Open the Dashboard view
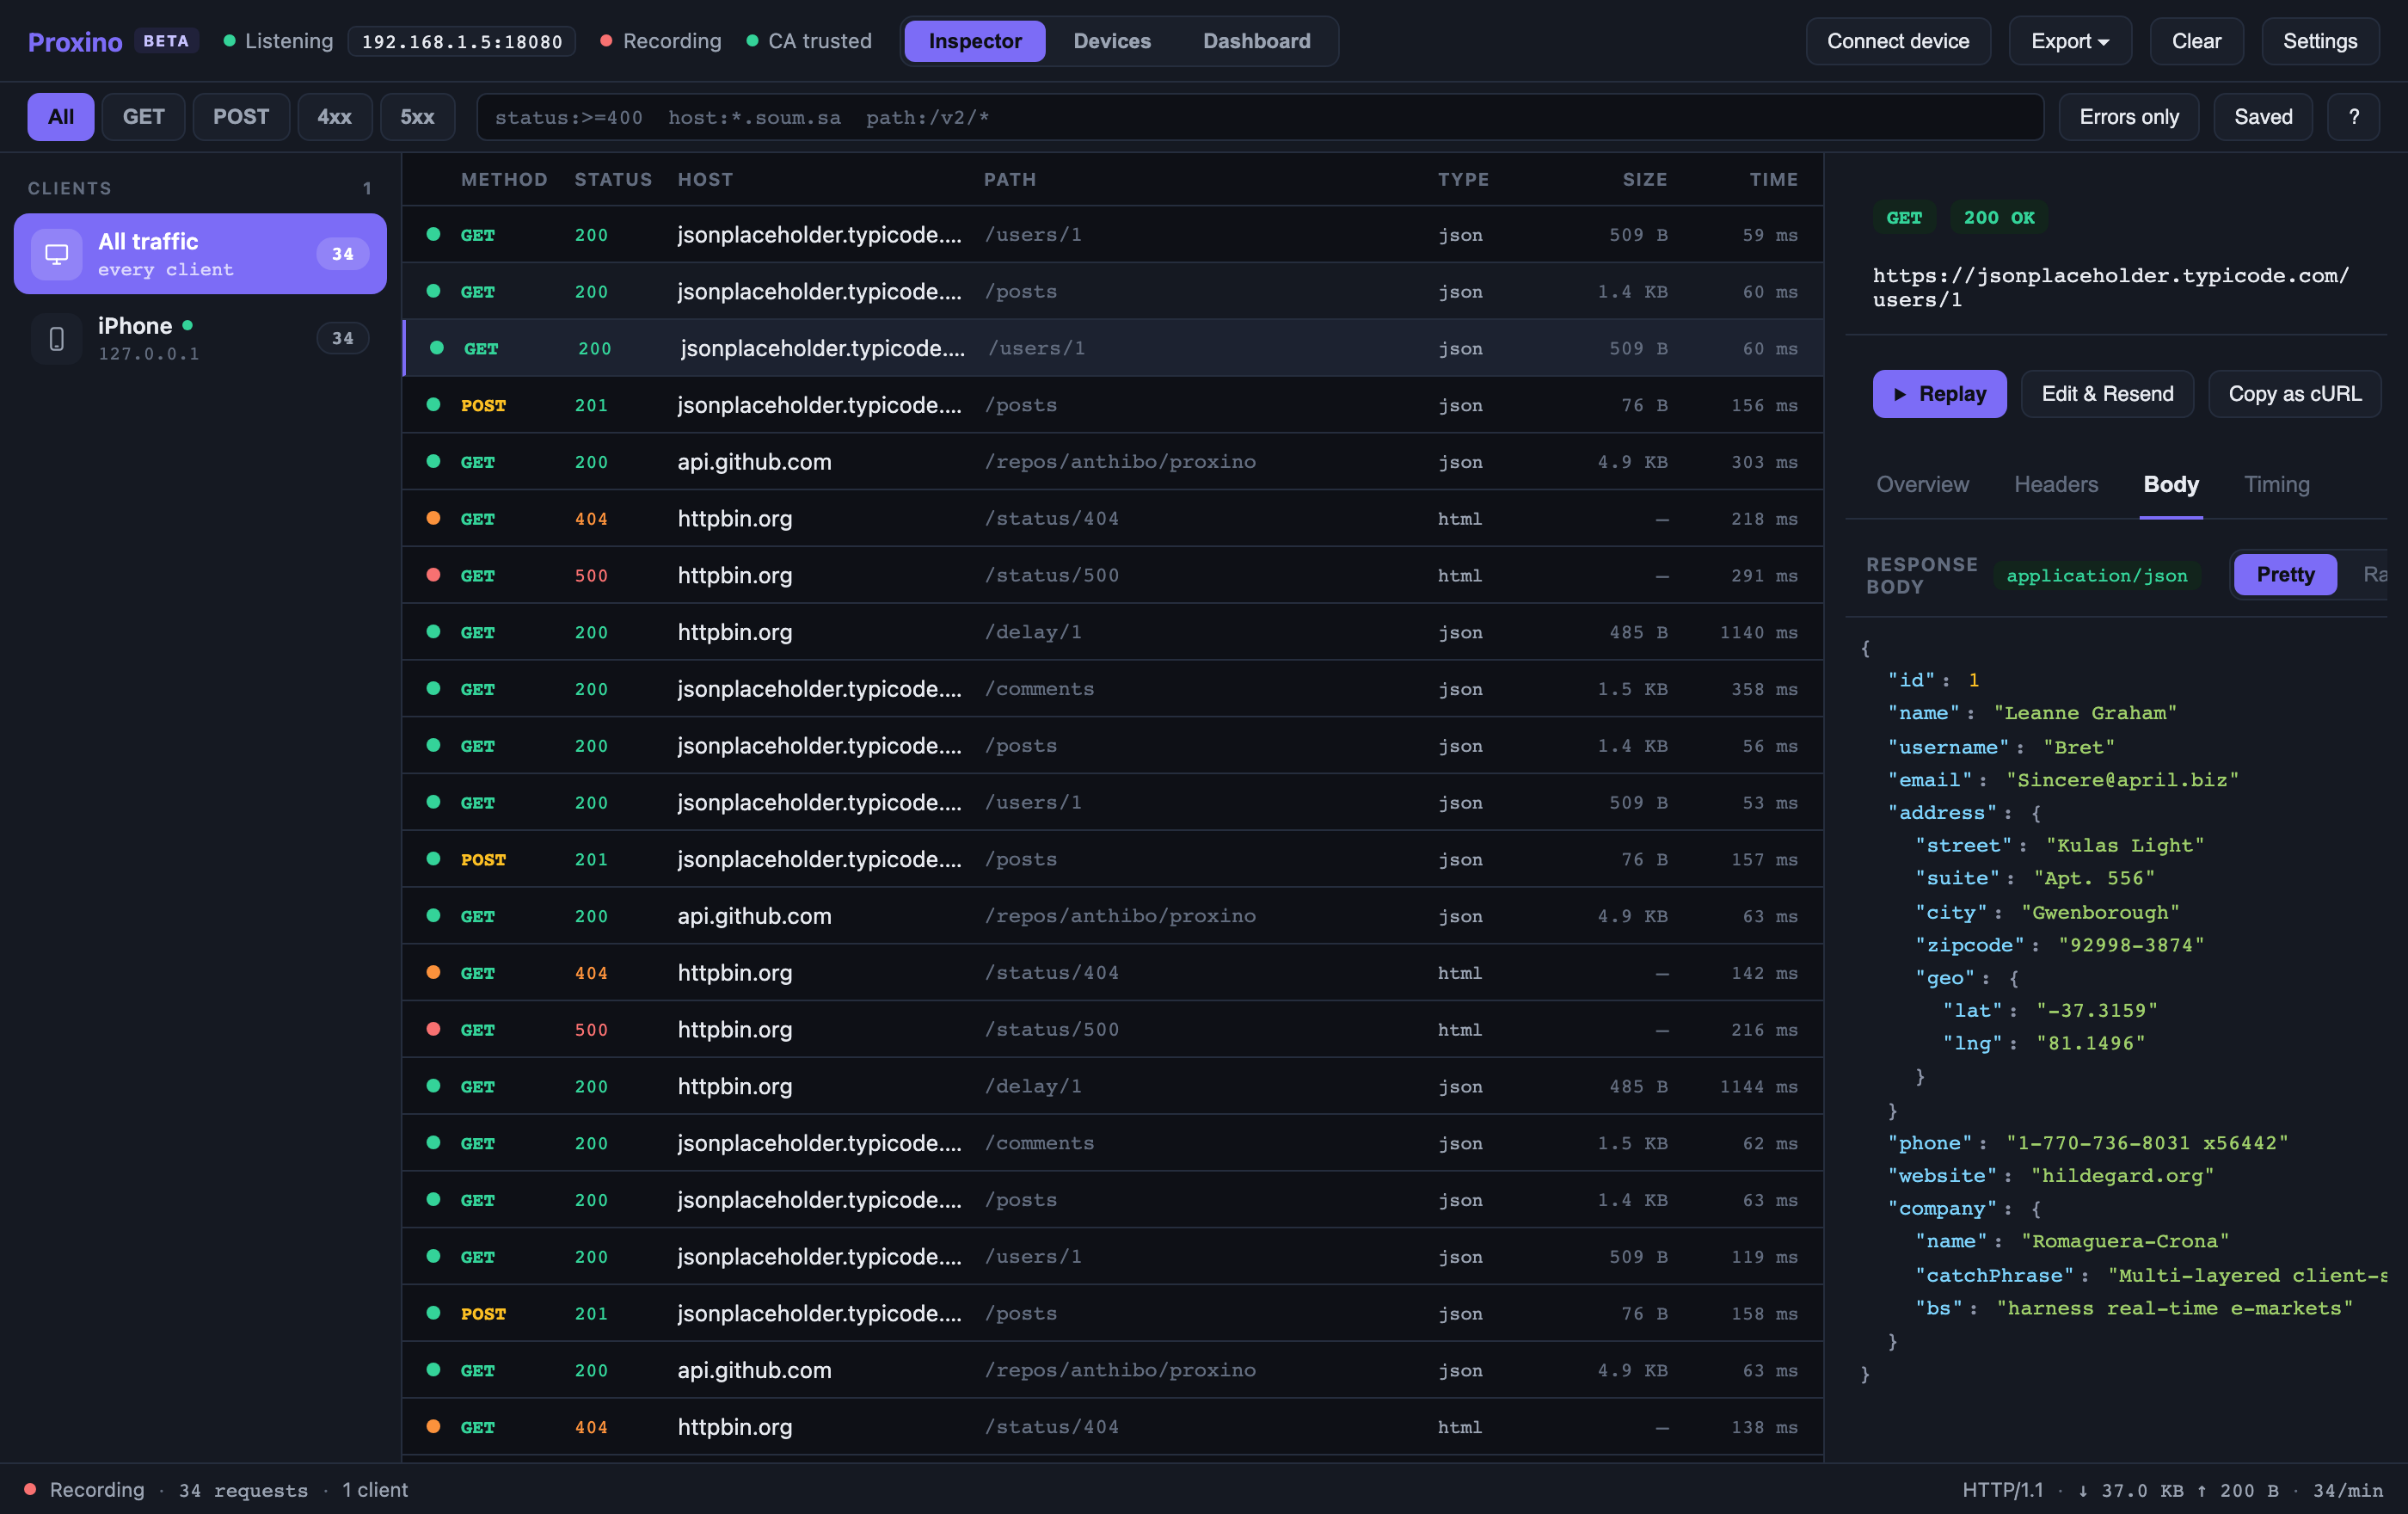Image resolution: width=2408 pixels, height=1514 pixels. [1256, 41]
